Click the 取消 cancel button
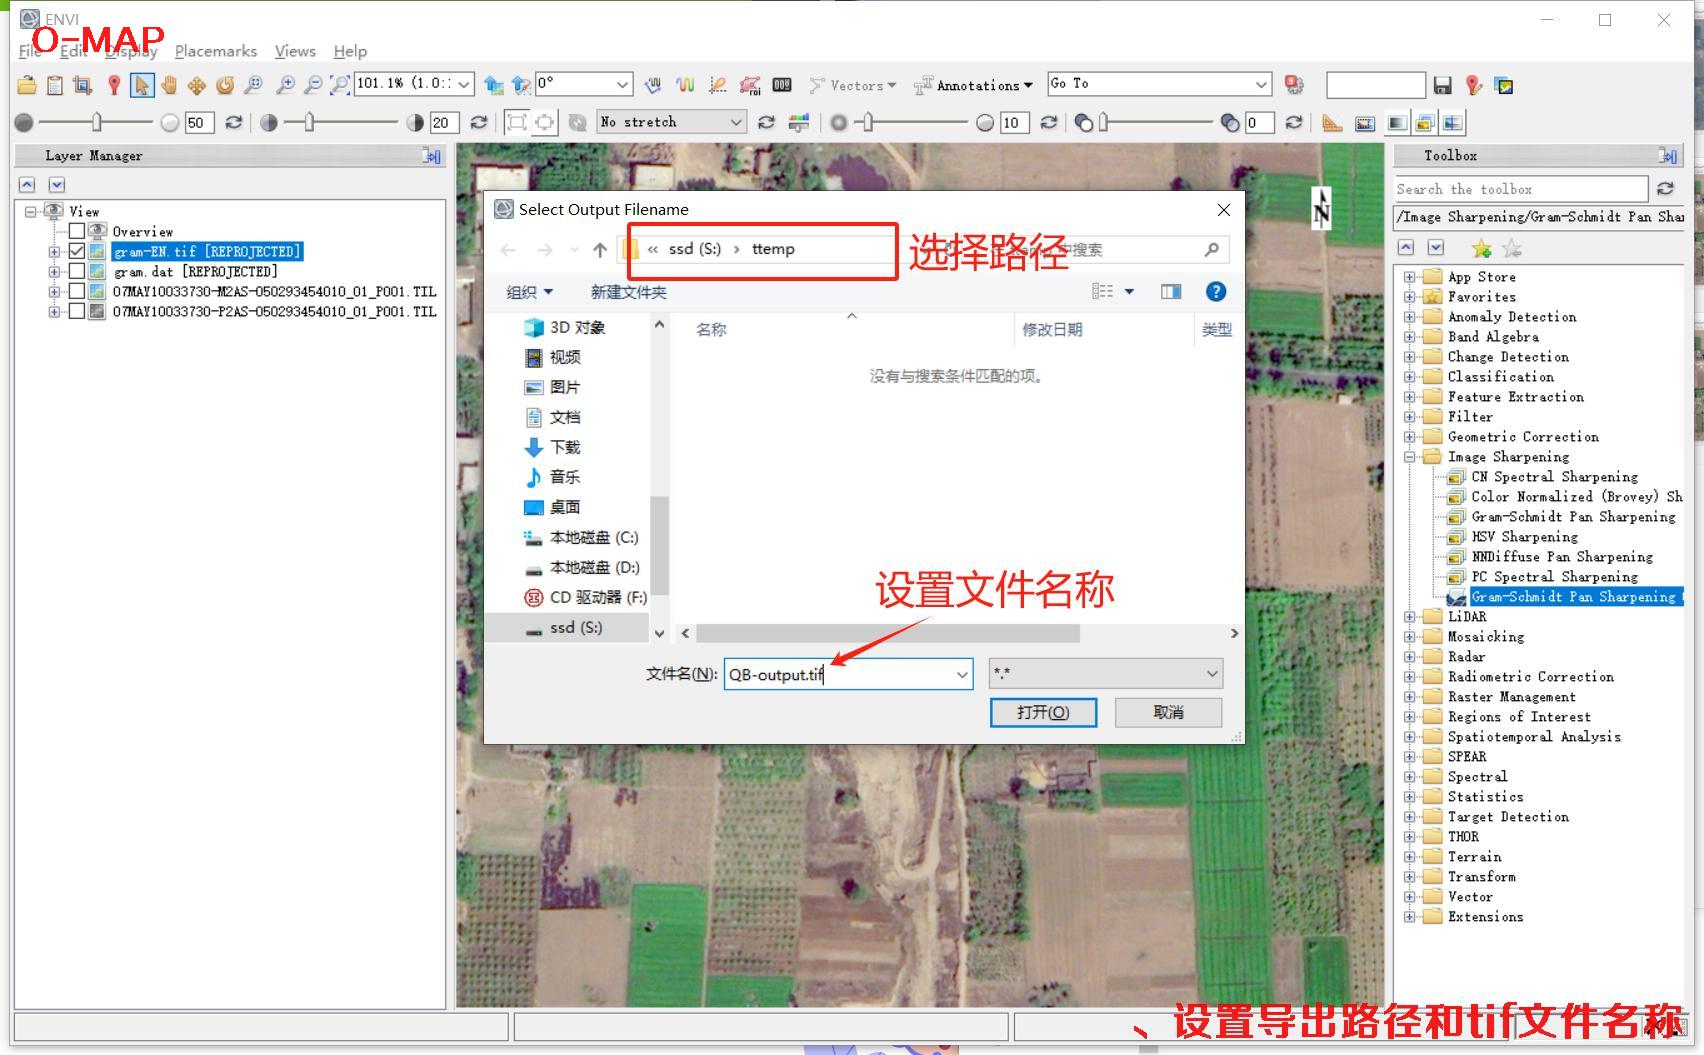The image size is (1704, 1055). point(1167,712)
